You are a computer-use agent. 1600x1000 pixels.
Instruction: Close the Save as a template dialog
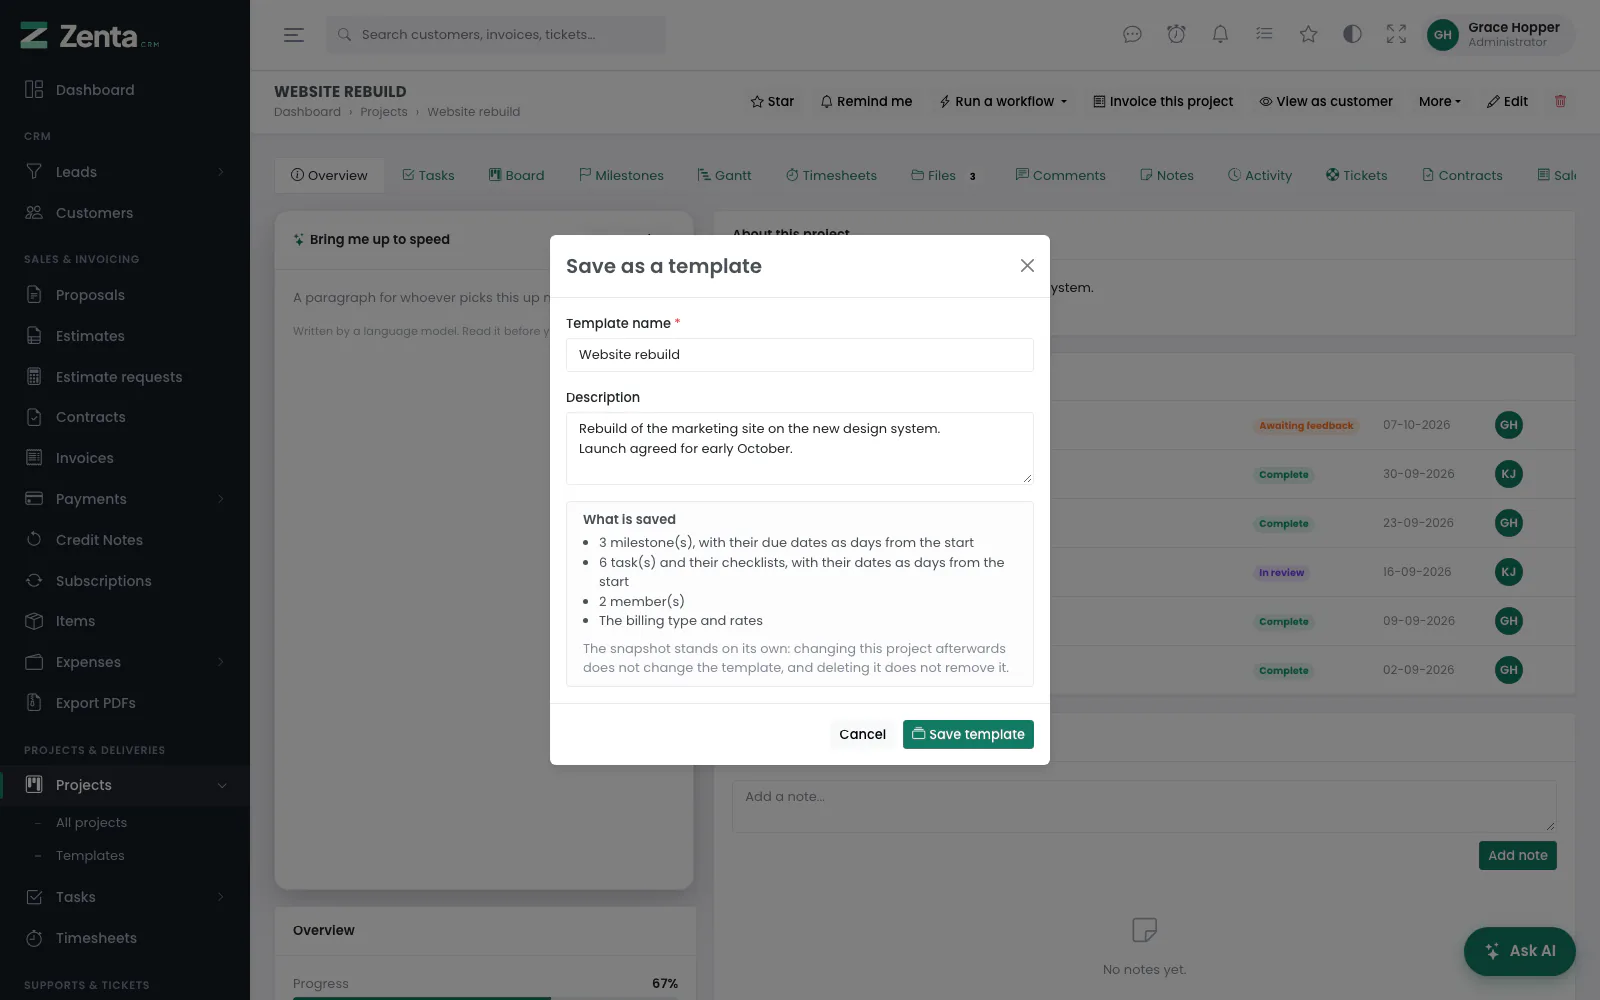point(1027,265)
